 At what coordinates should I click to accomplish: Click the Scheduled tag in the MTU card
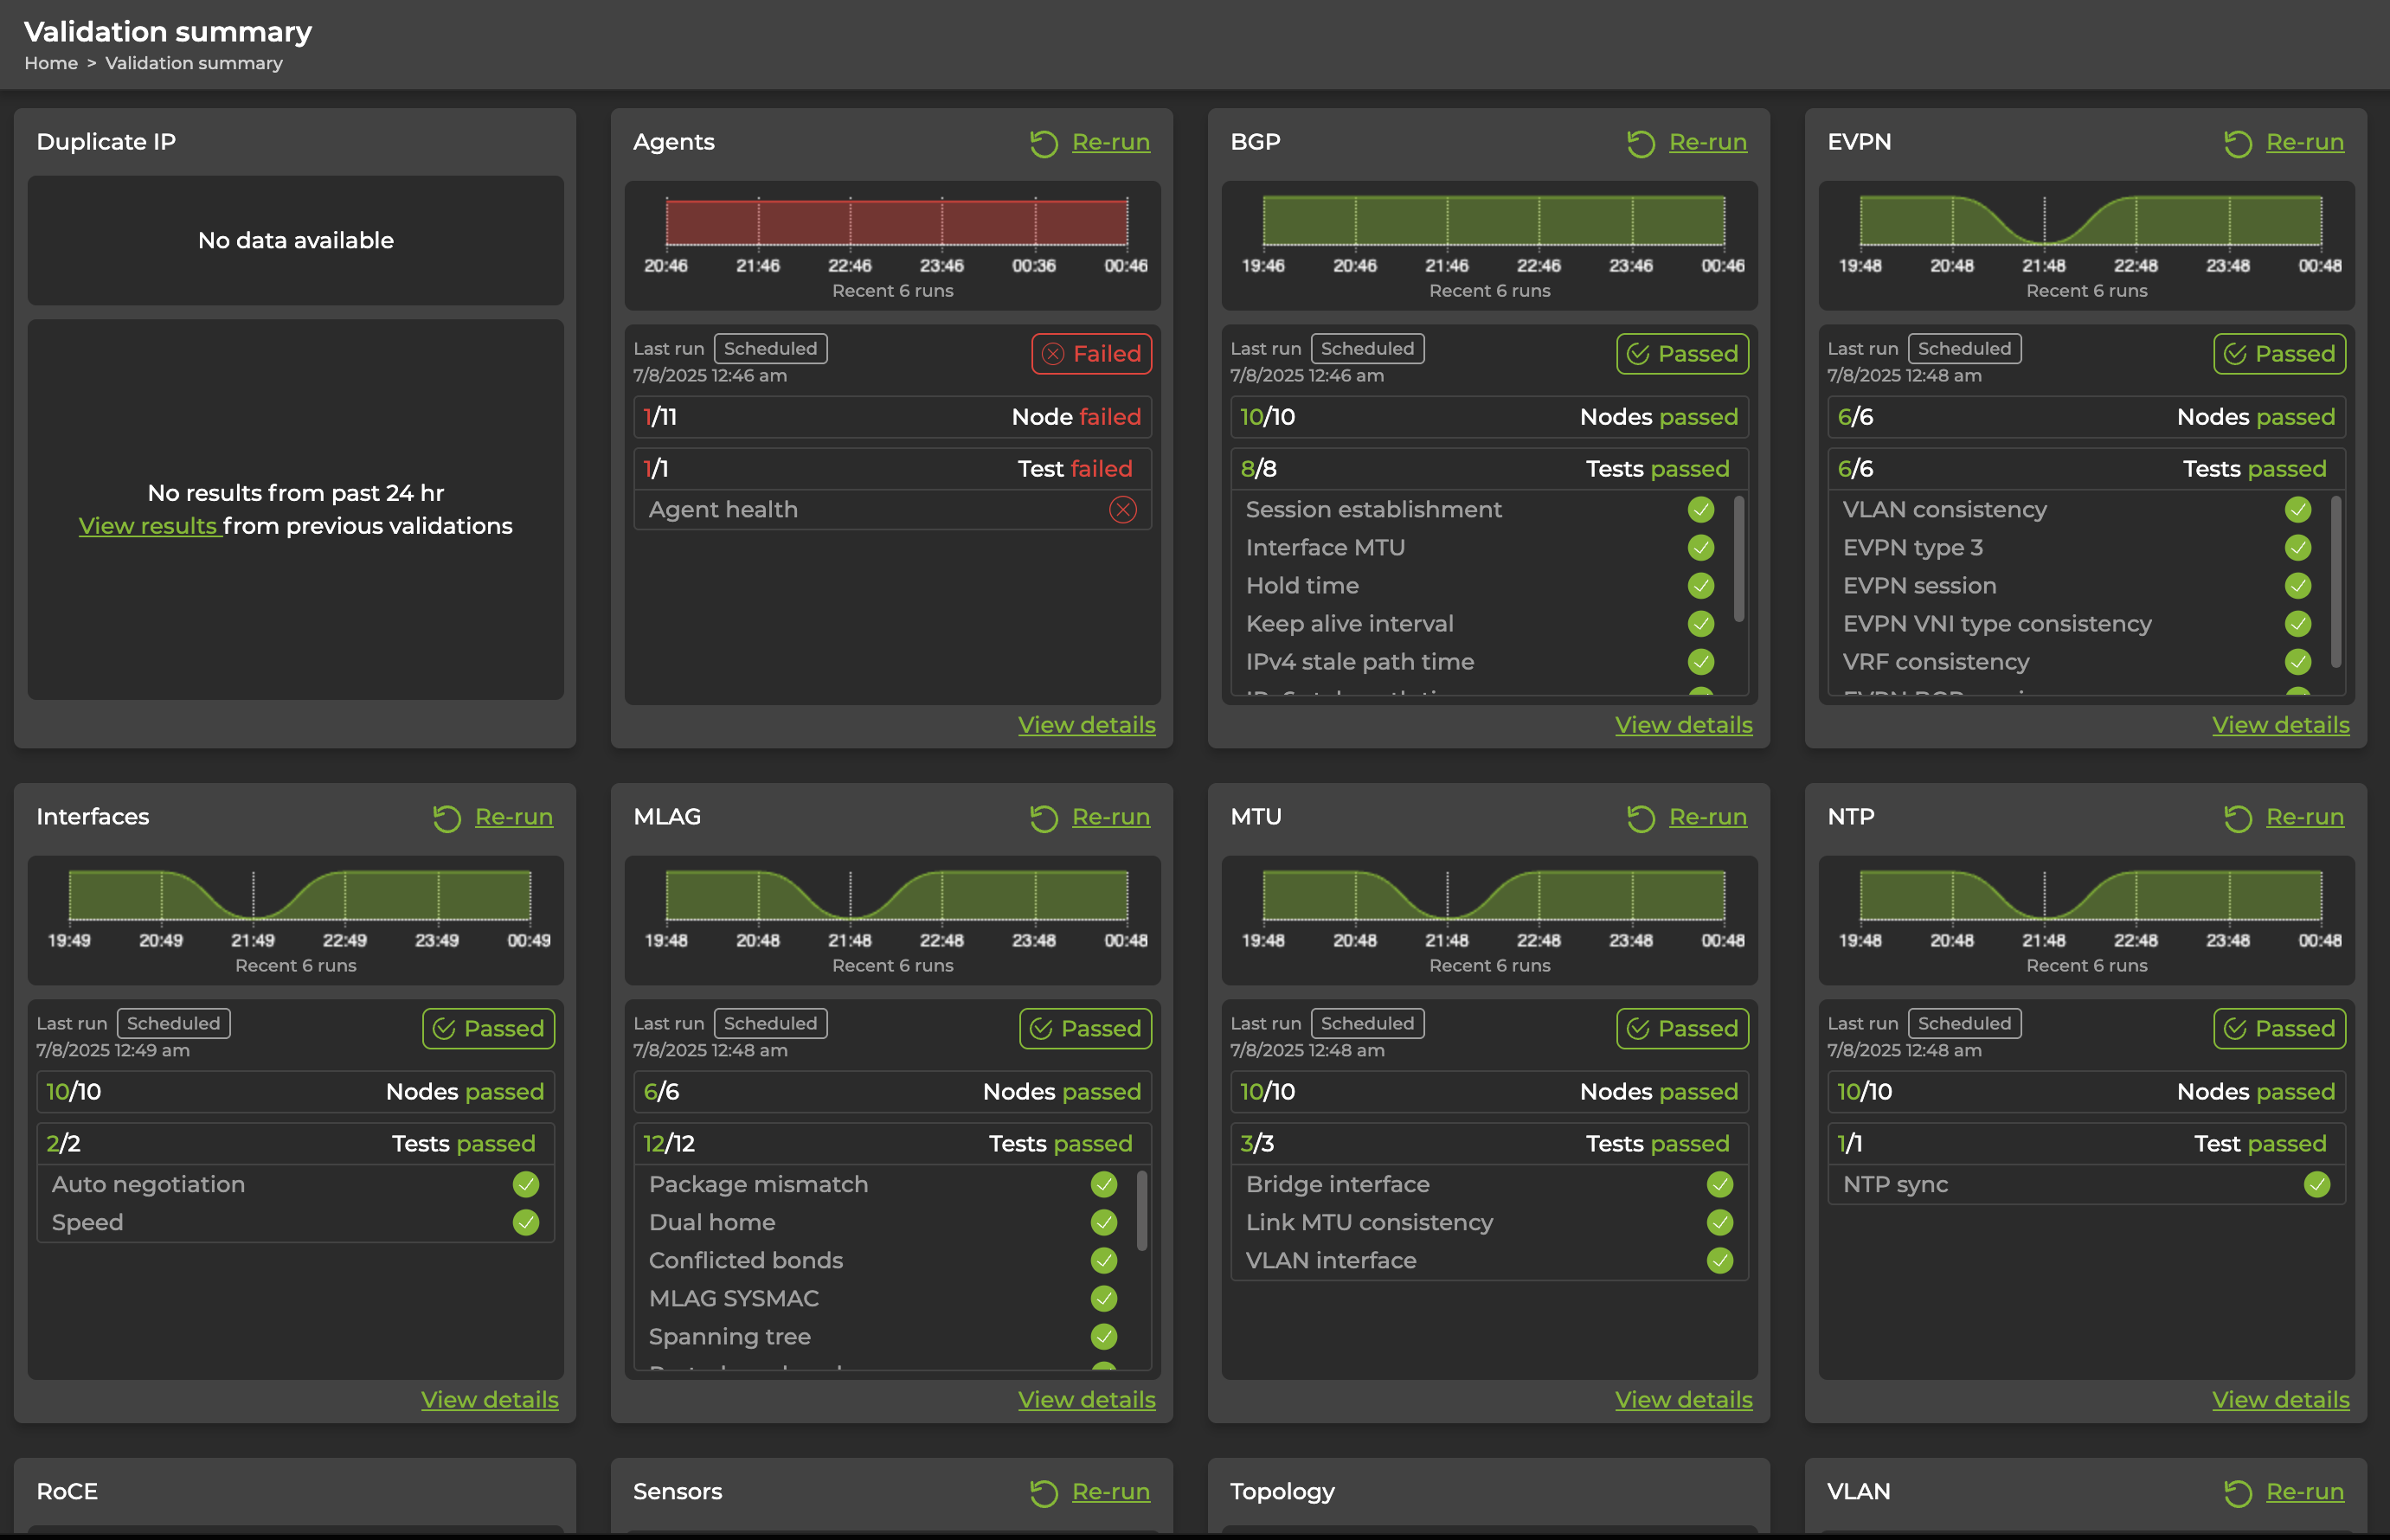[x=1367, y=1023]
